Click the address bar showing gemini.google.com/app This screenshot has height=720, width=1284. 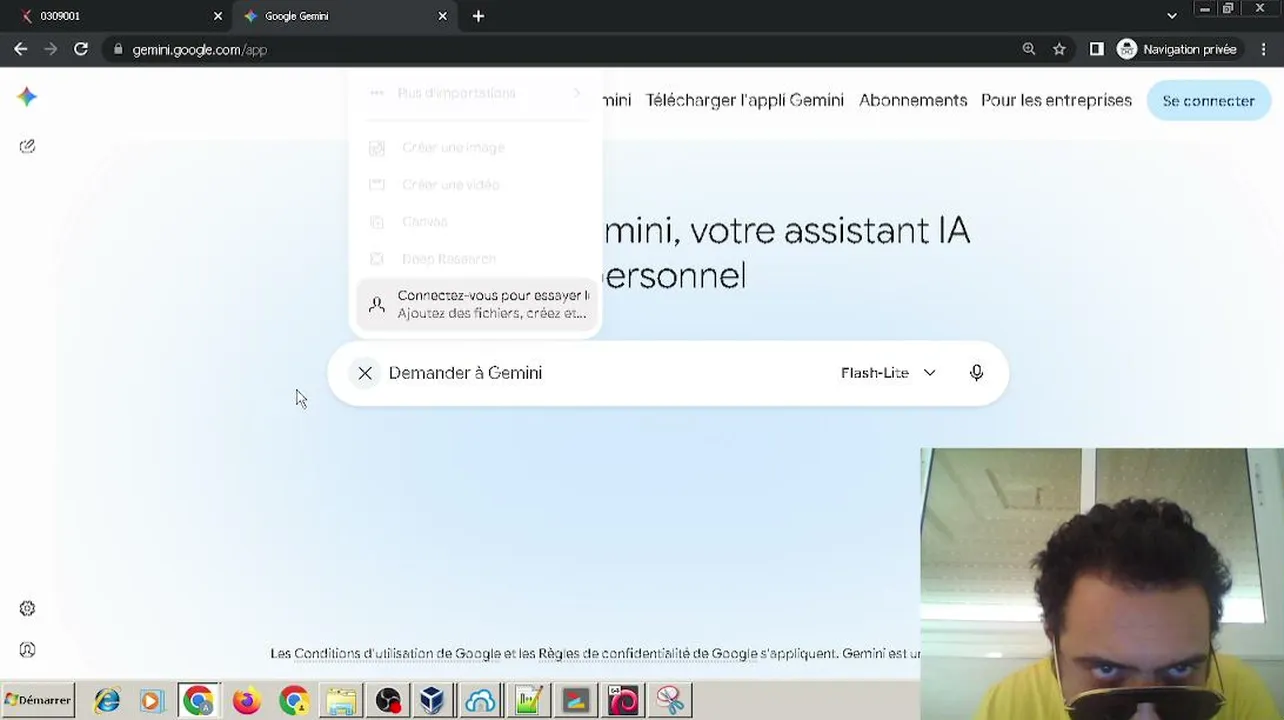560,49
